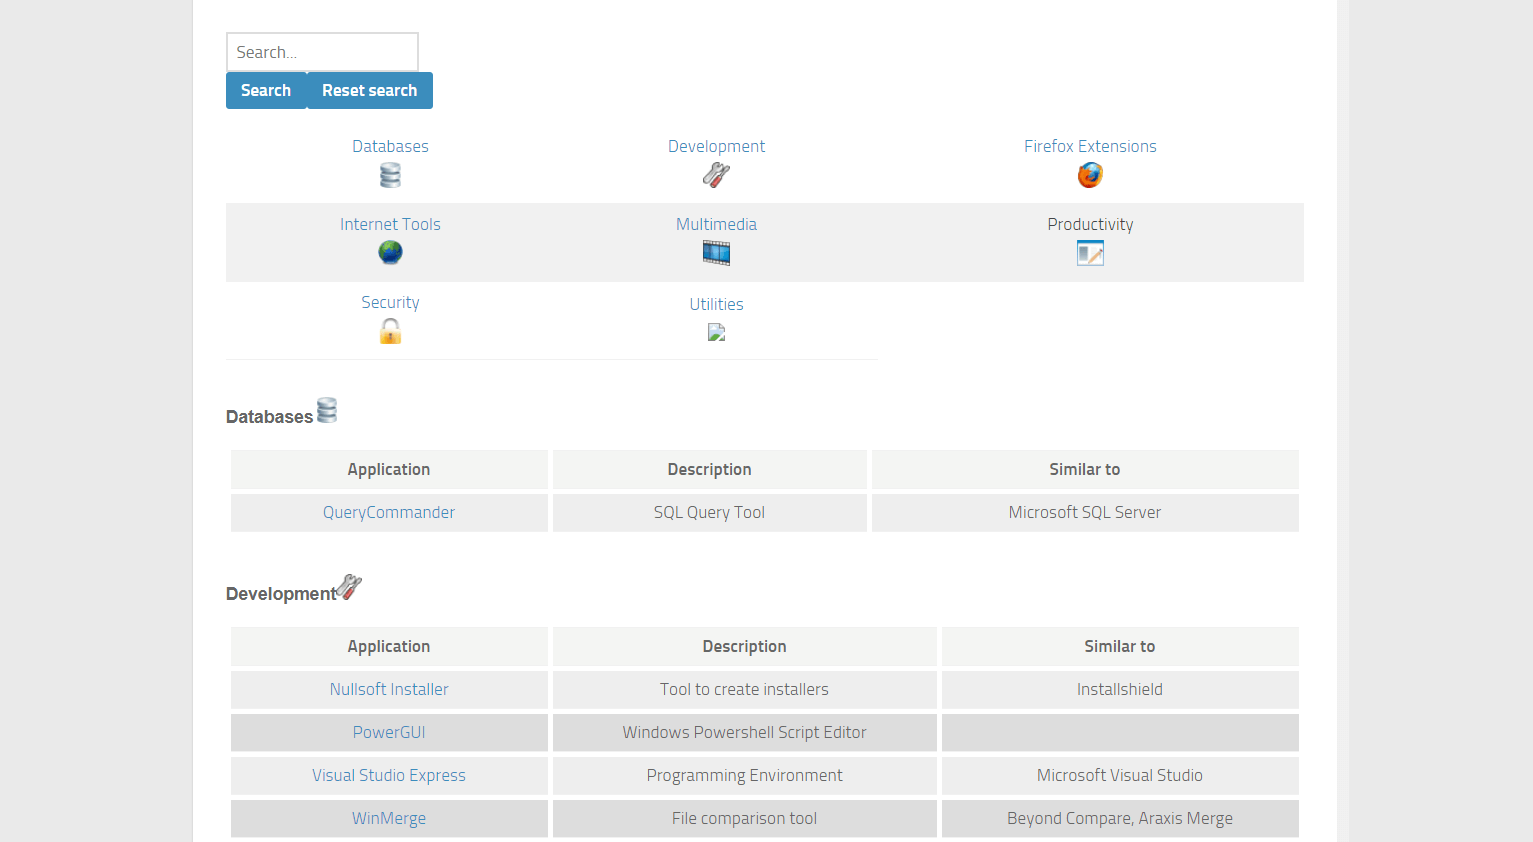Open the Multimedia category link

click(716, 224)
